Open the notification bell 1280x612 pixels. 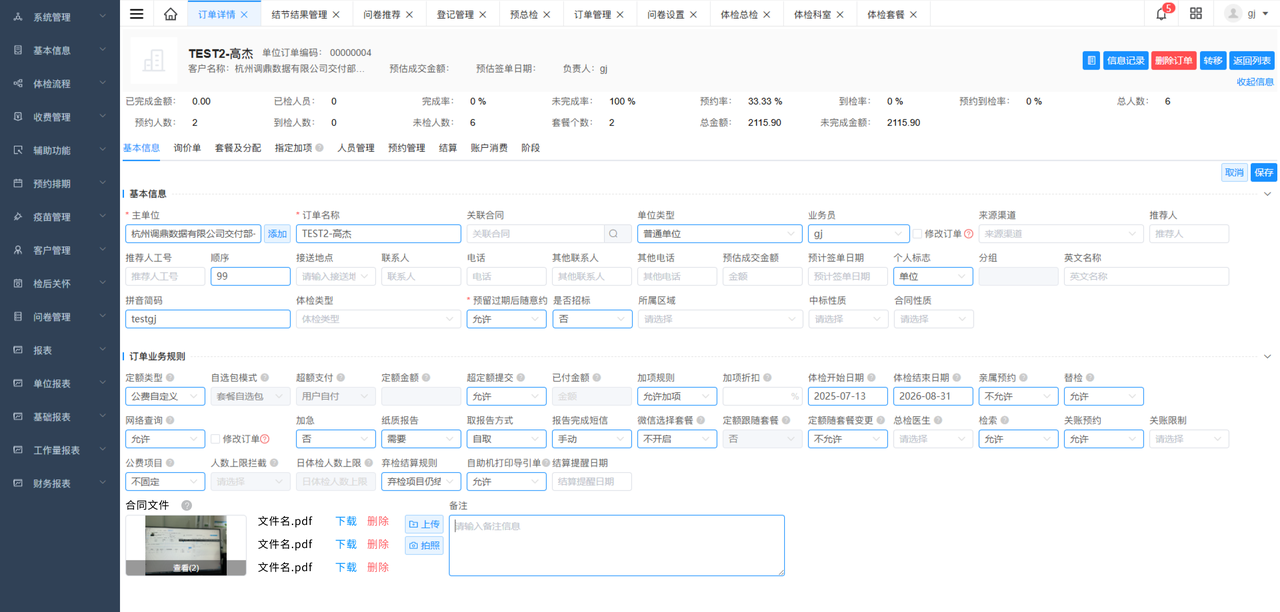(x=1161, y=14)
